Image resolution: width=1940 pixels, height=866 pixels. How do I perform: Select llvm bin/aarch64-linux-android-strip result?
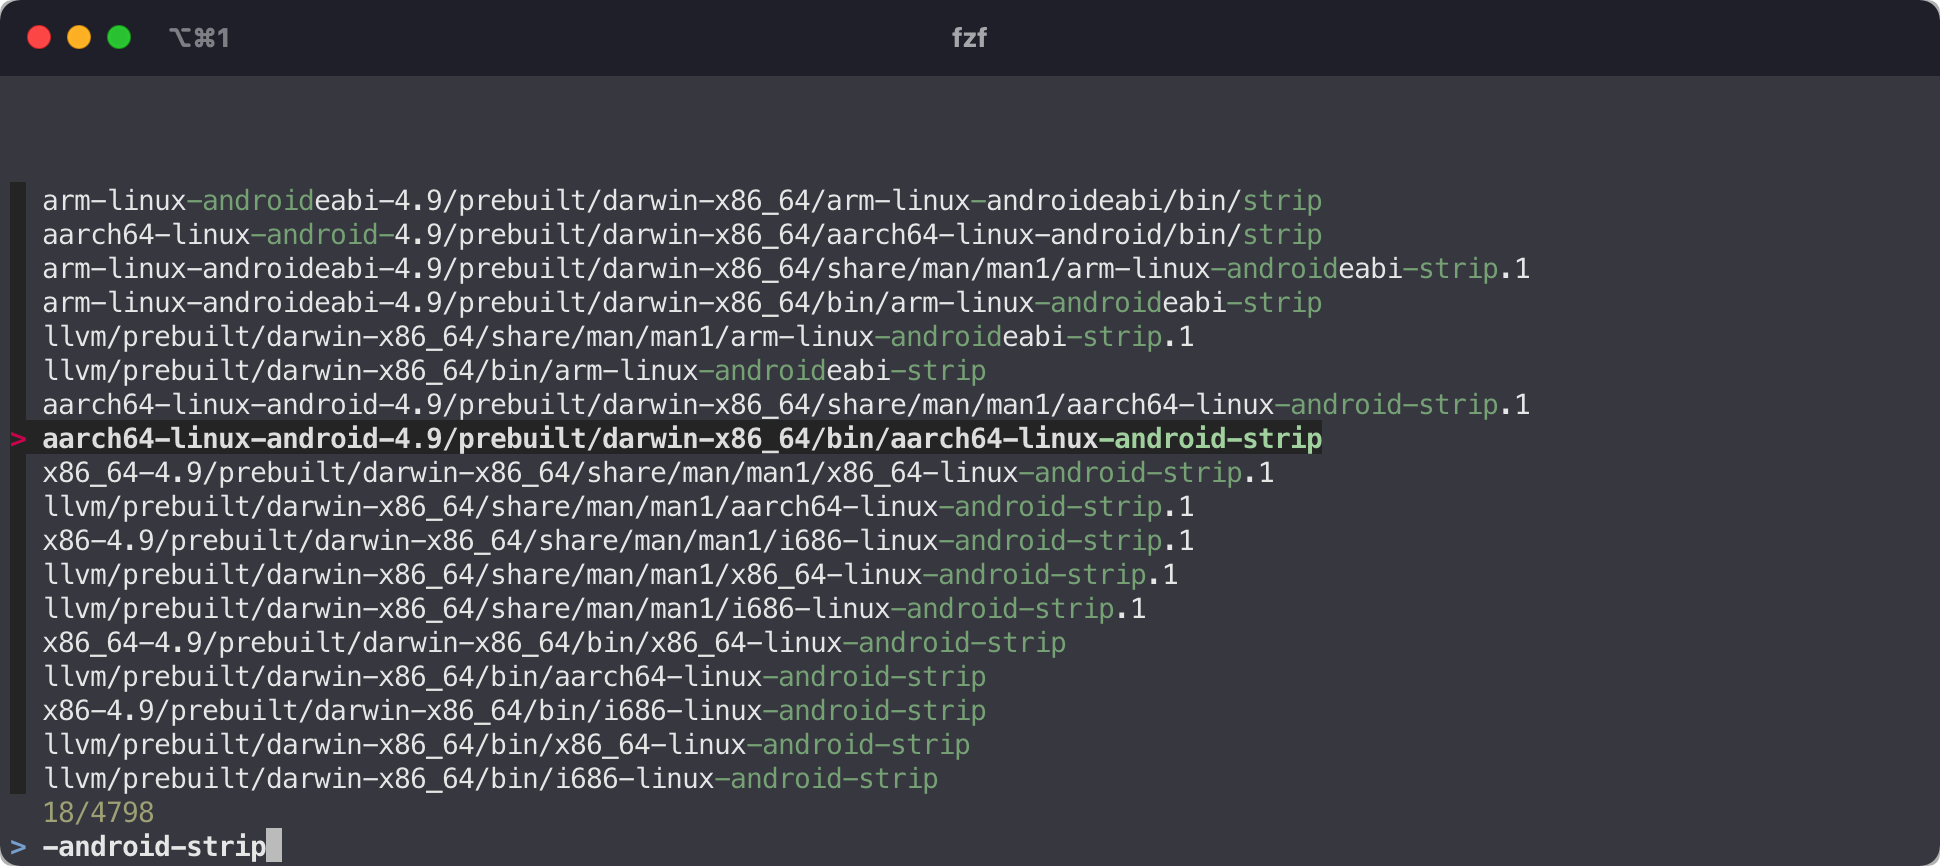click(514, 677)
